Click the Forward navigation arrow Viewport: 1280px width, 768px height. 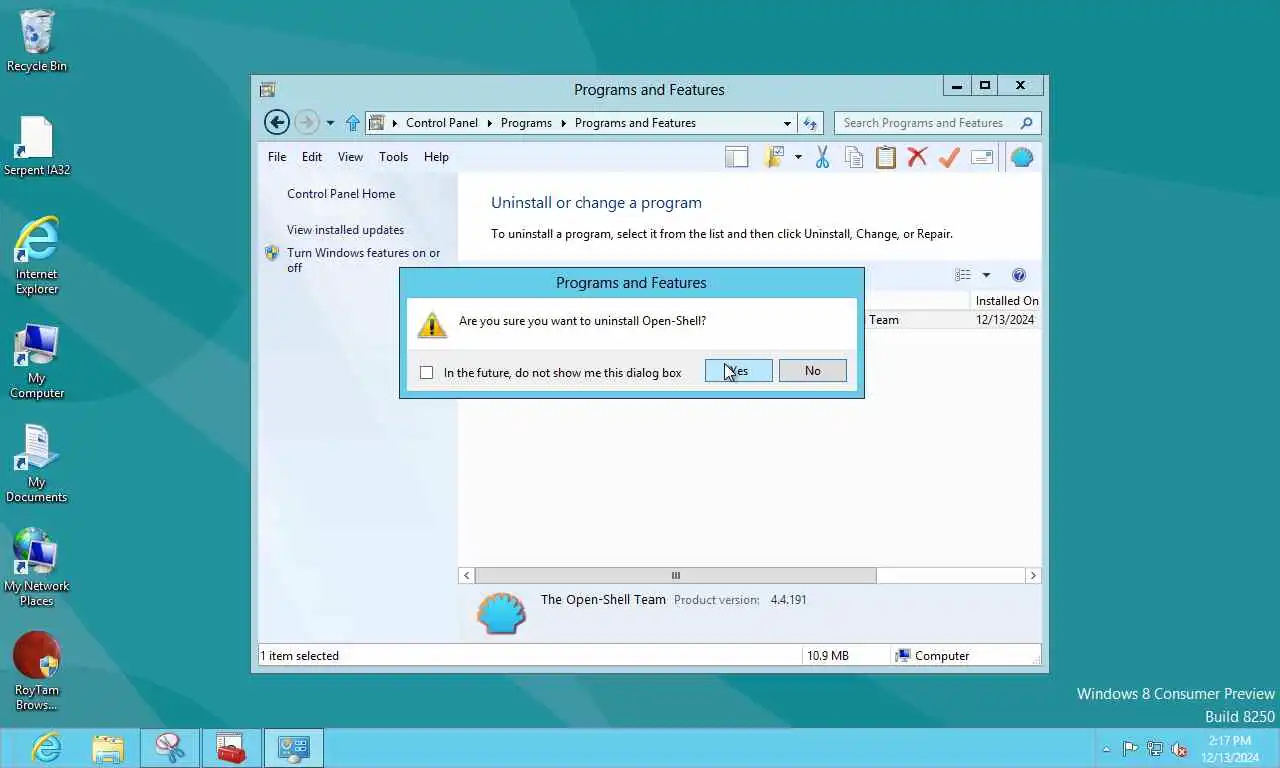point(306,123)
